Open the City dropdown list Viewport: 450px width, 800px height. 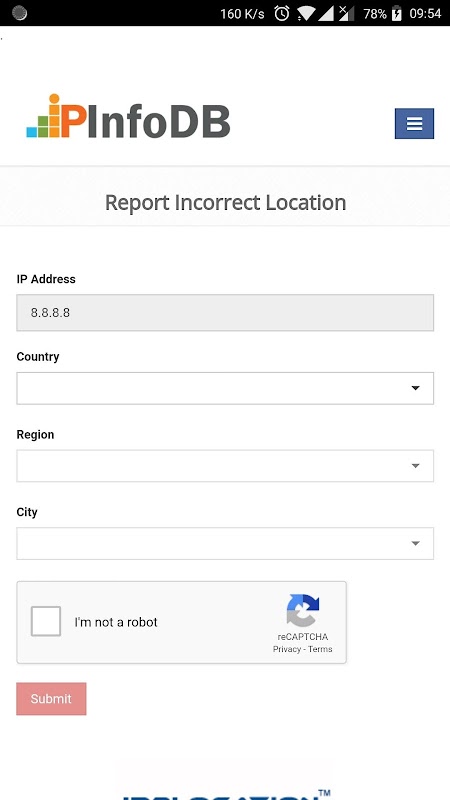point(225,543)
